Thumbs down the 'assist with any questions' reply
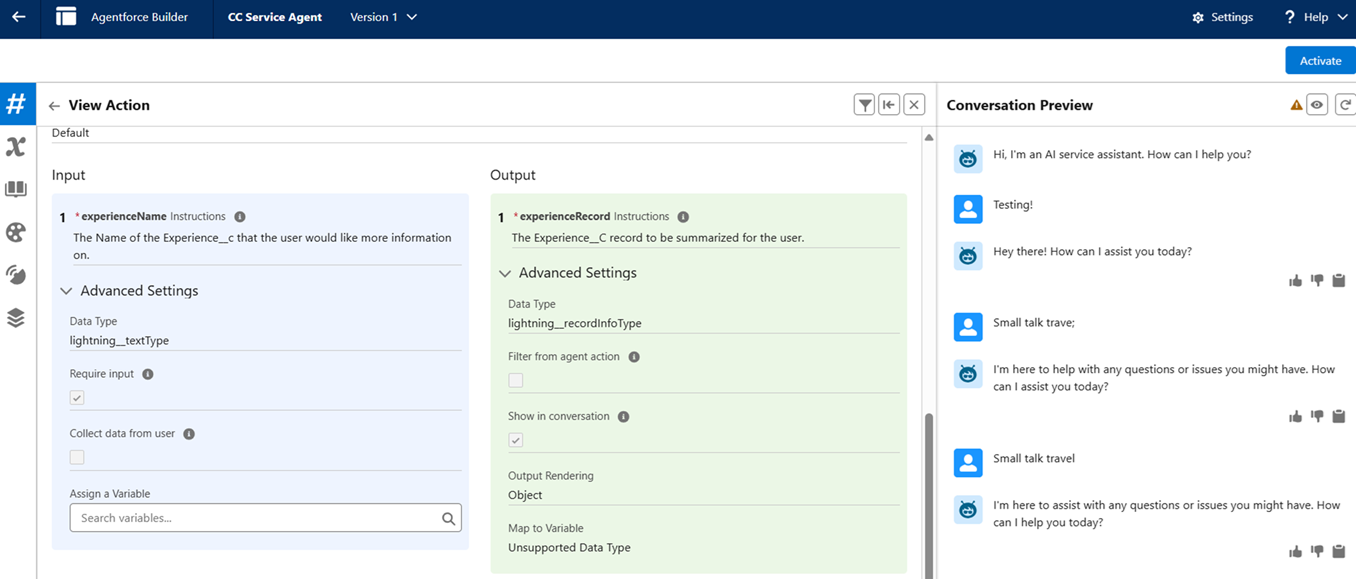This screenshot has width=1356, height=579. click(1317, 552)
